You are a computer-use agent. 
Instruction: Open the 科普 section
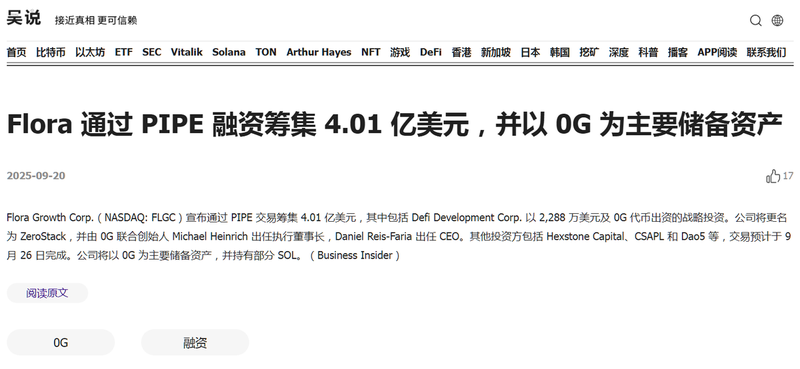[x=648, y=52]
